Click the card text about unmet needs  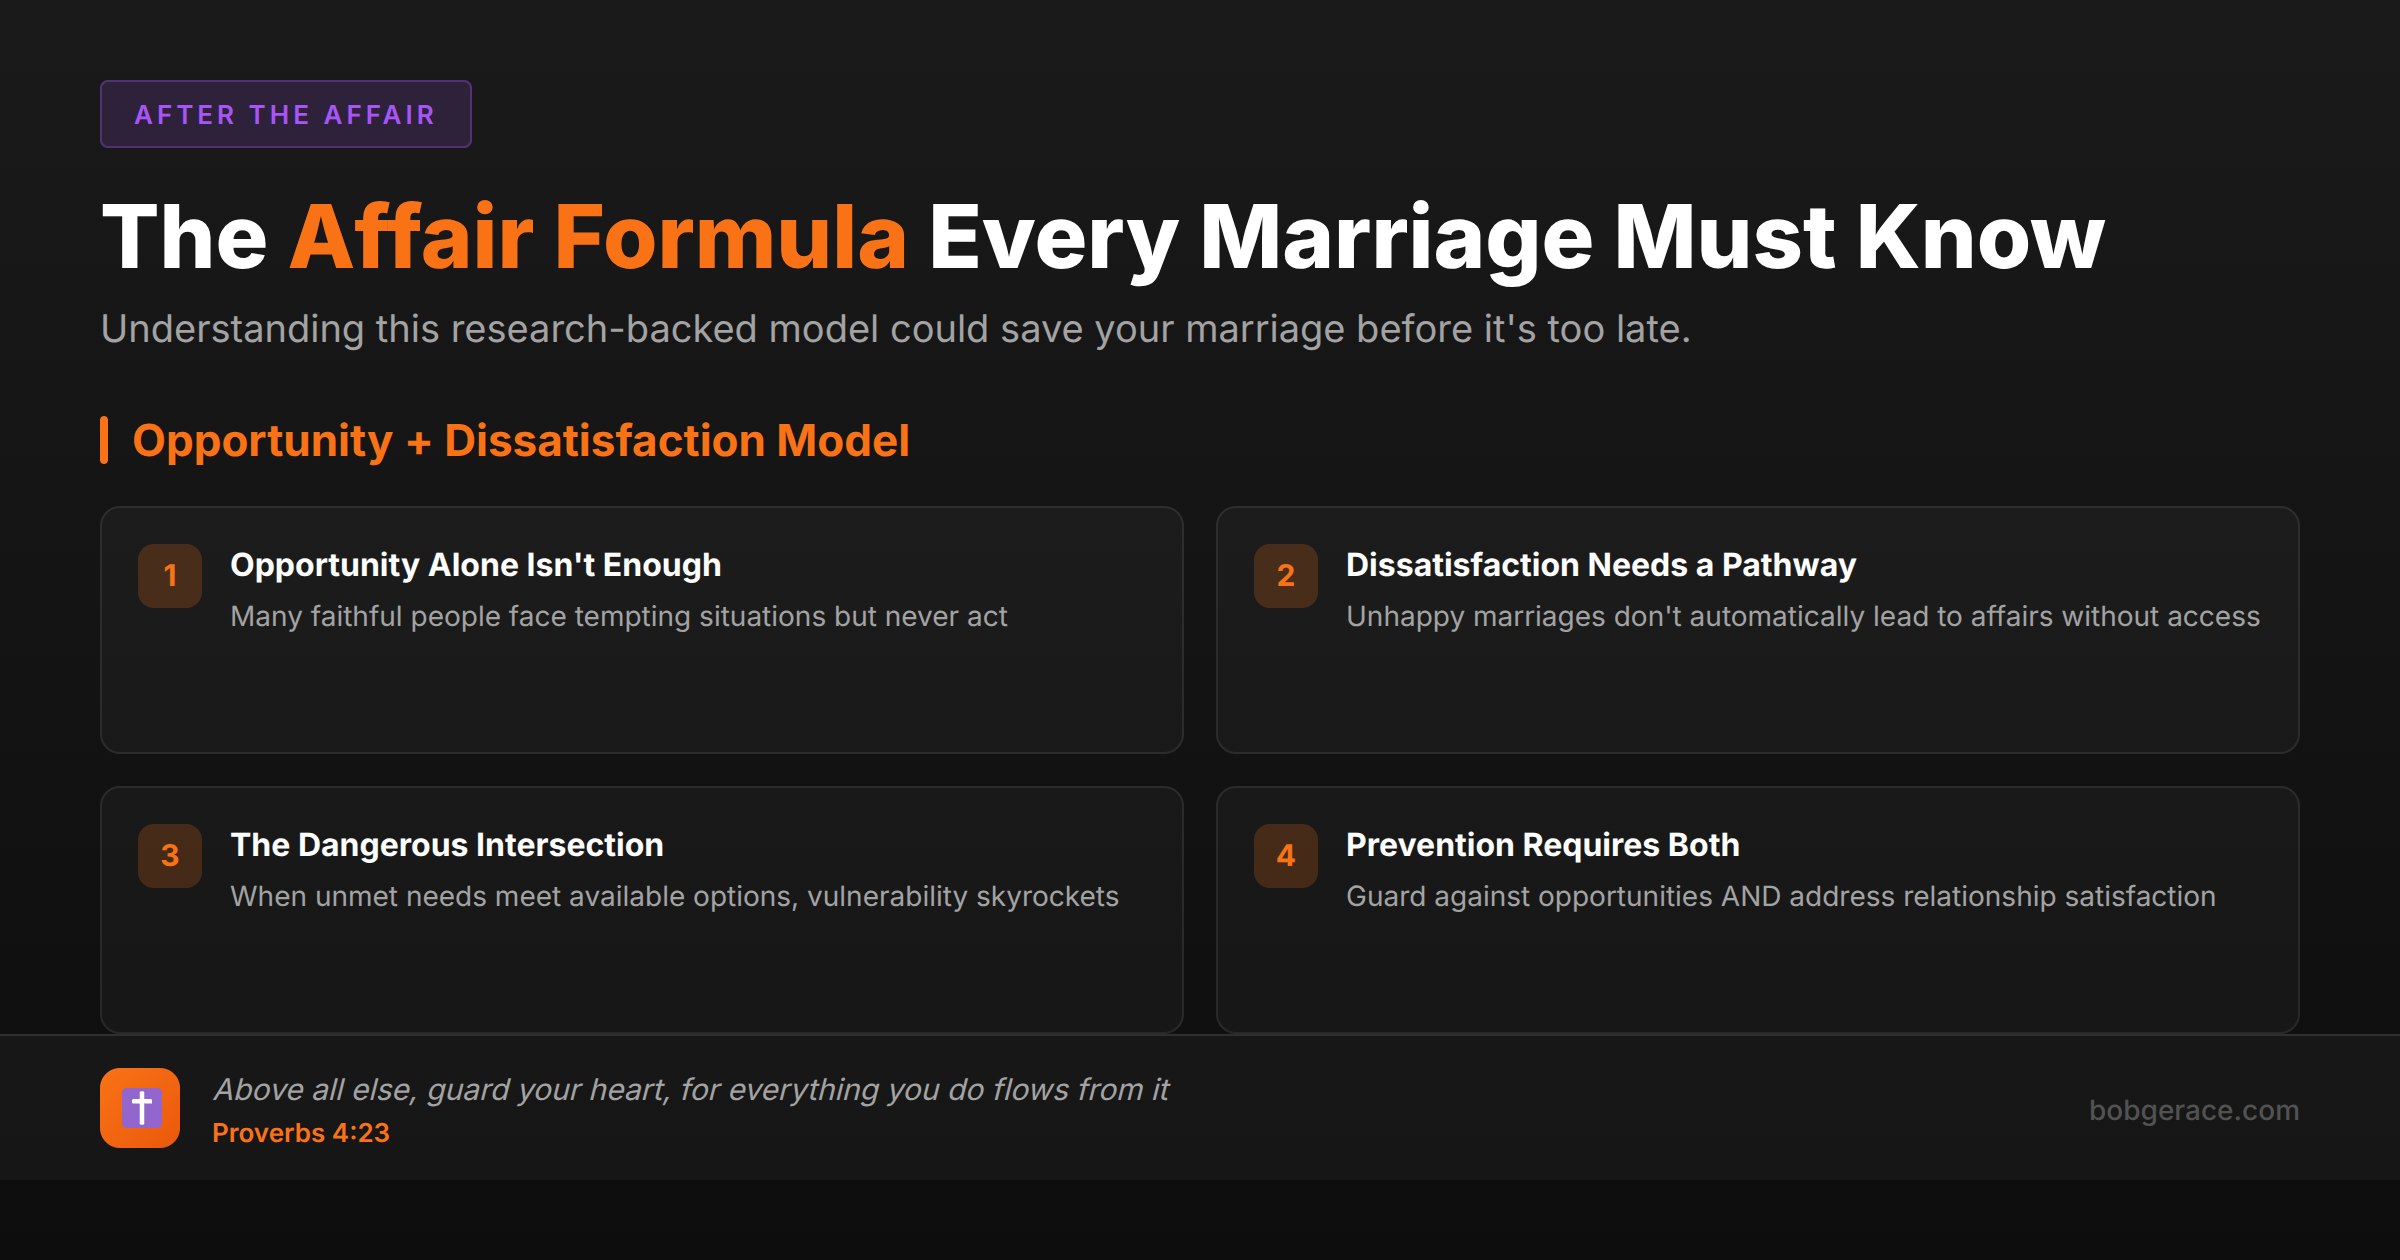tap(675, 897)
